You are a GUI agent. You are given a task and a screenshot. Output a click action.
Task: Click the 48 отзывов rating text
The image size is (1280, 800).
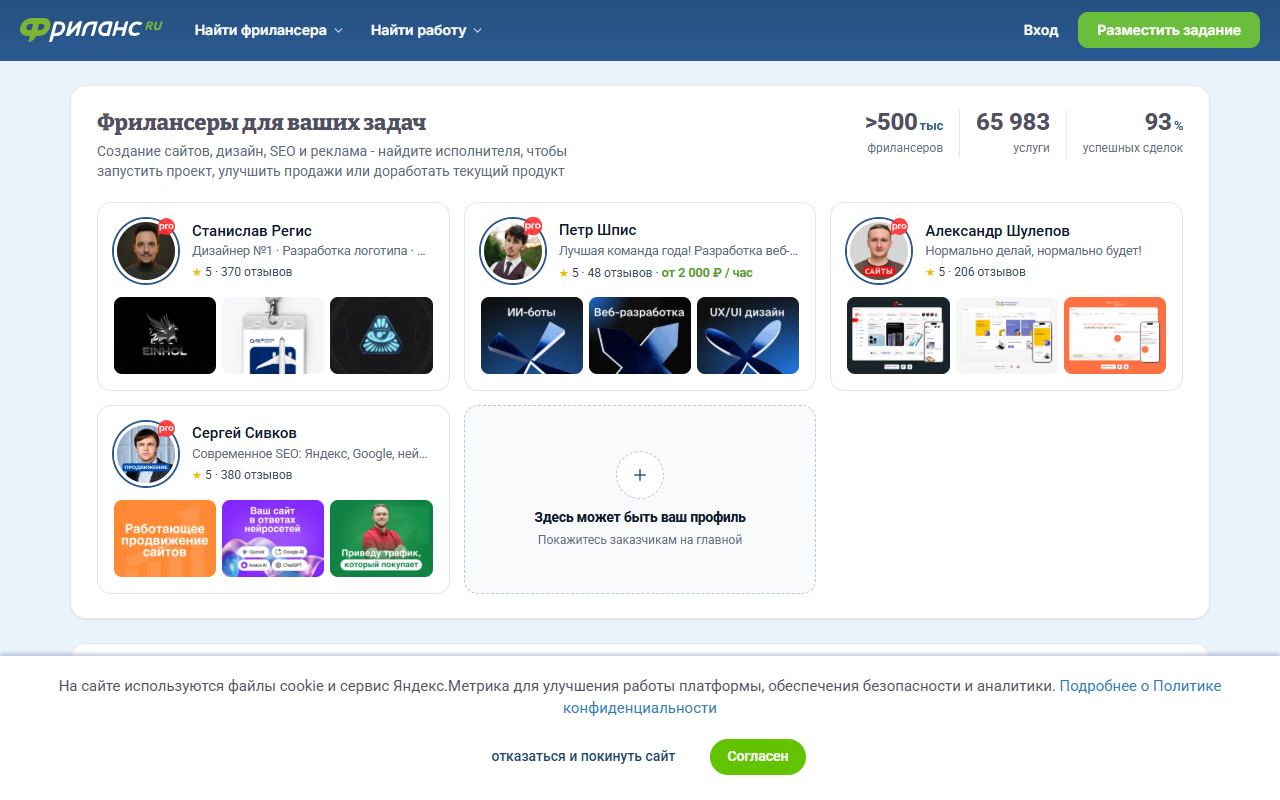[x=620, y=272]
